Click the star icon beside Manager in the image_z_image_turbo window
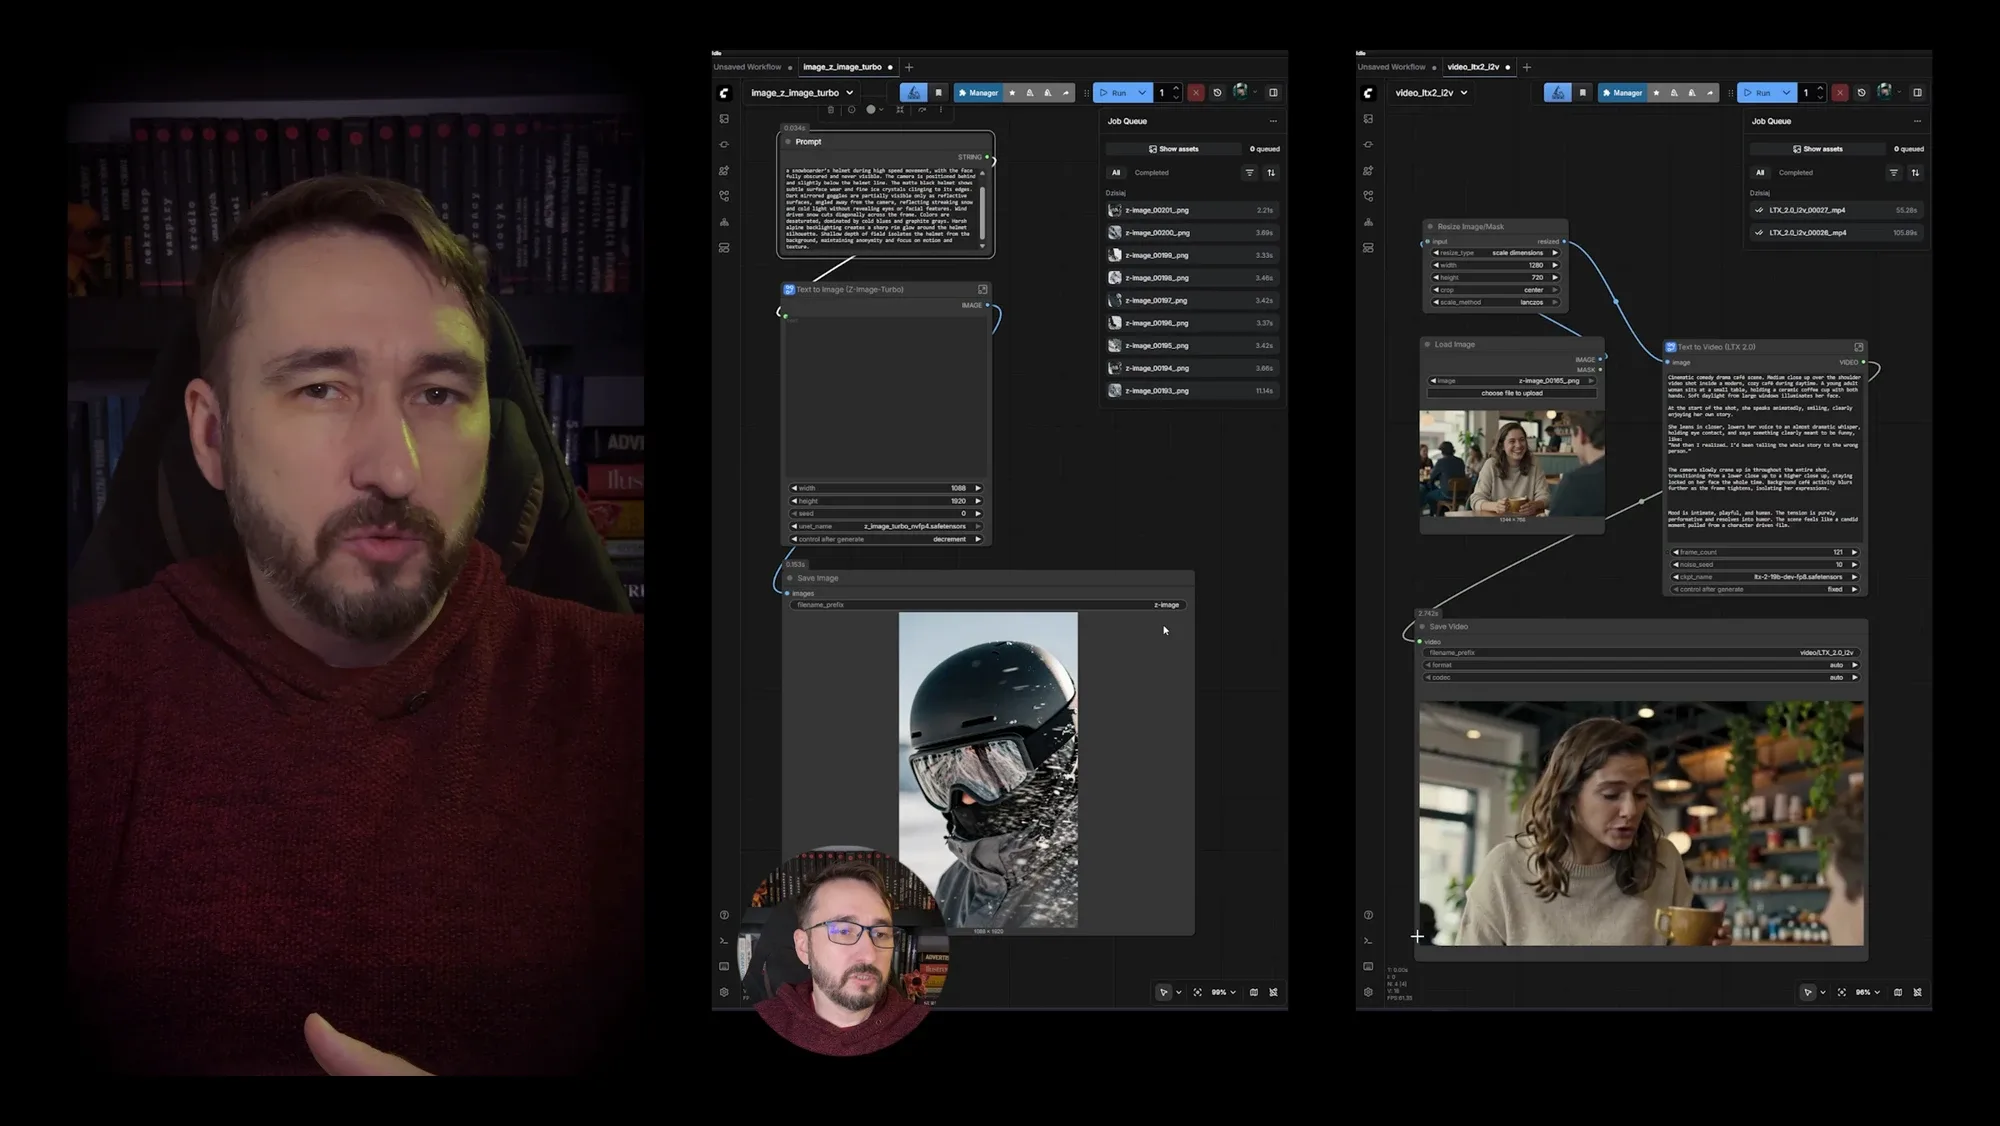This screenshot has height=1126, width=2000. [x=1012, y=93]
